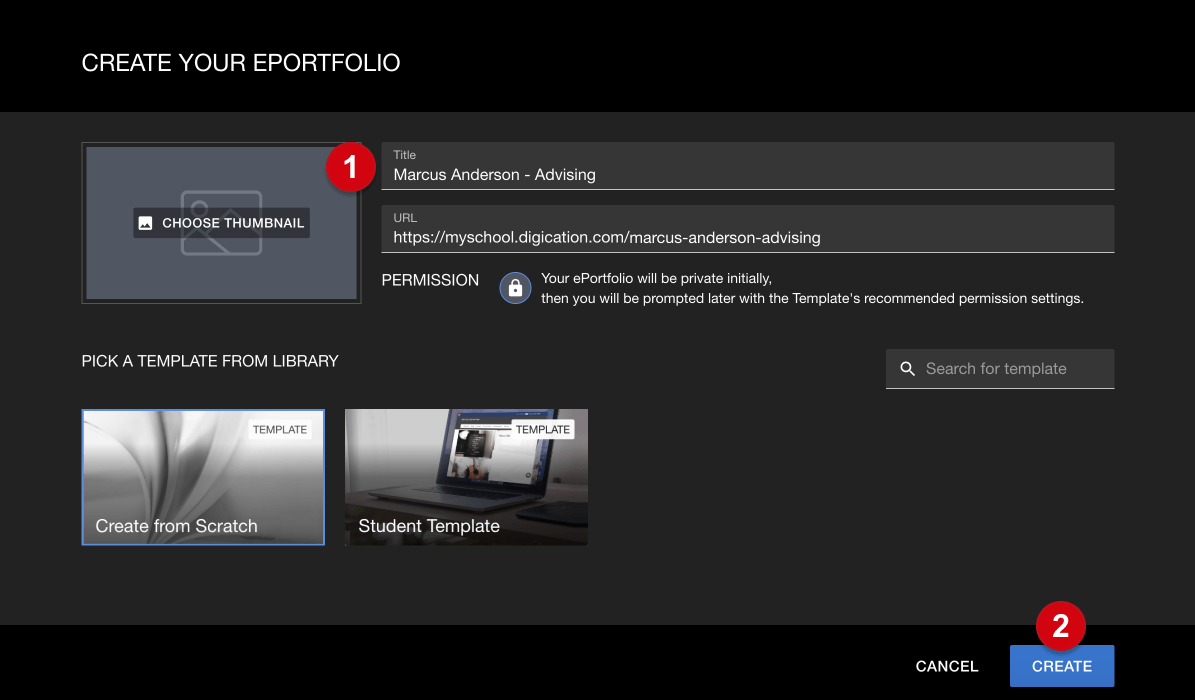Click the TEMPLATE badge on Create from Scratch
The height and width of the screenshot is (700, 1195).
(x=280, y=429)
